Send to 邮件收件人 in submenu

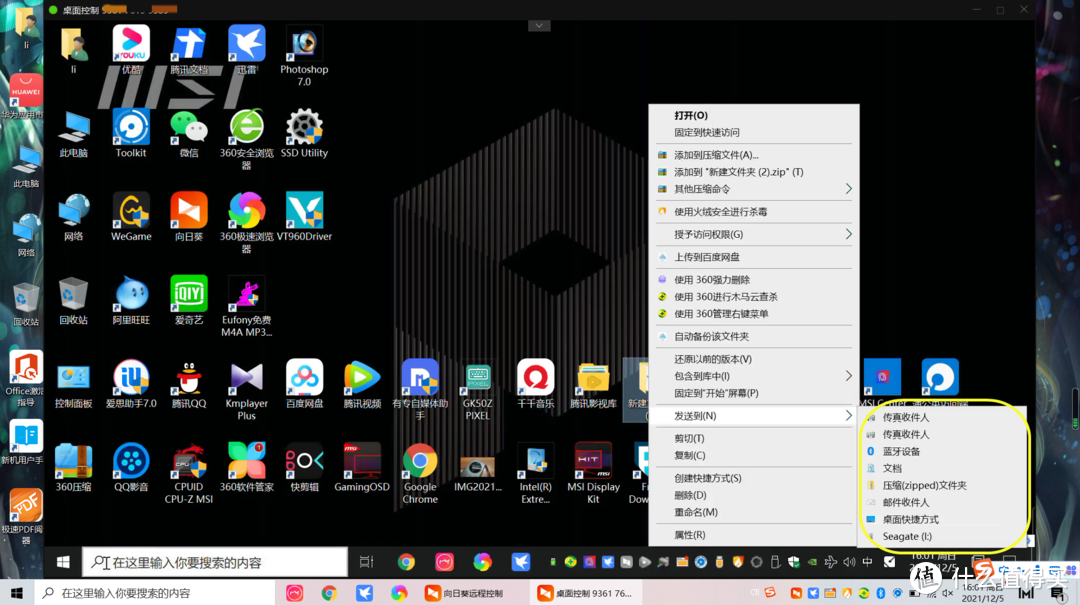click(943, 502)
